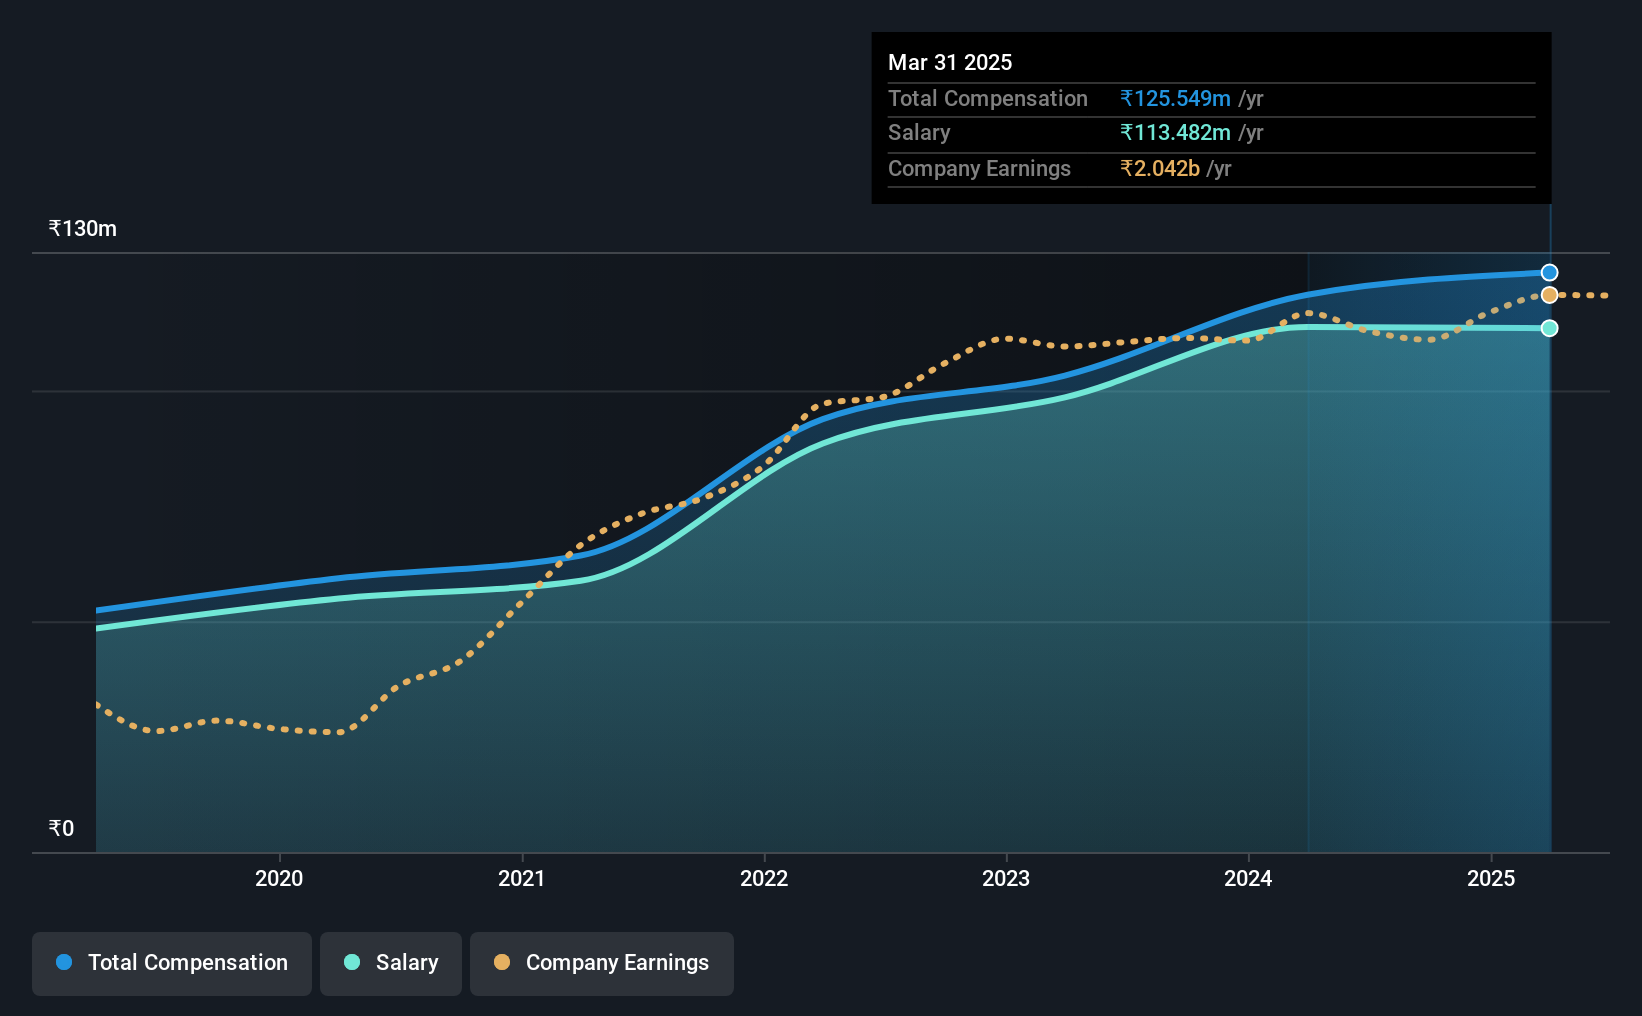This screenshot has width=1642, height=1016.
Task: Select the 2021 x-axis label
Action: pos(522,878)
